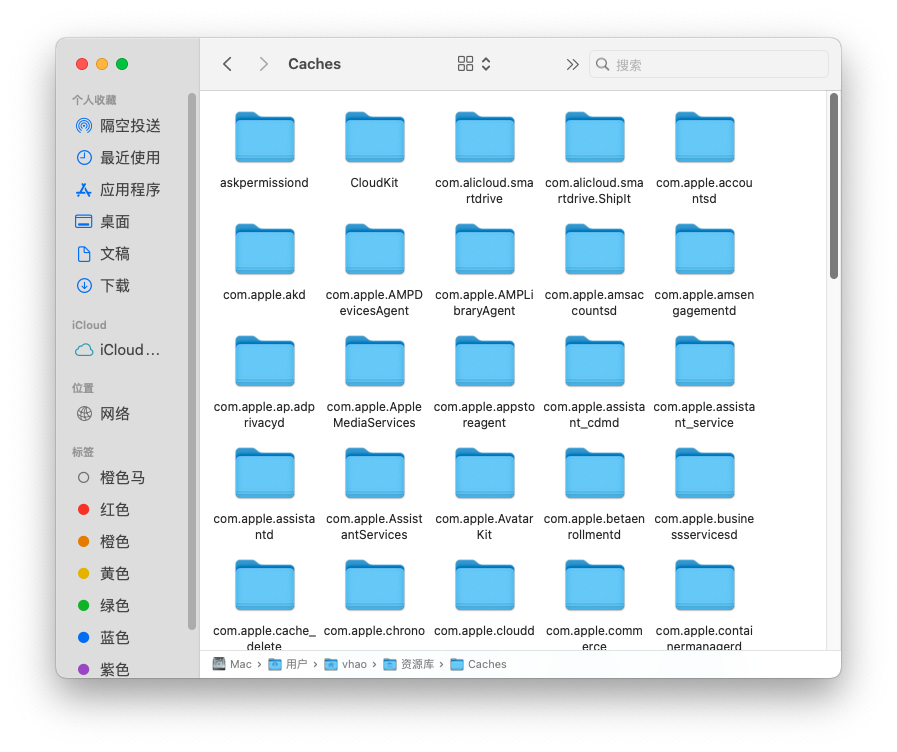
Task: Open the view grouping dropdown in the toolbar
Action: (x=470, y=63)
